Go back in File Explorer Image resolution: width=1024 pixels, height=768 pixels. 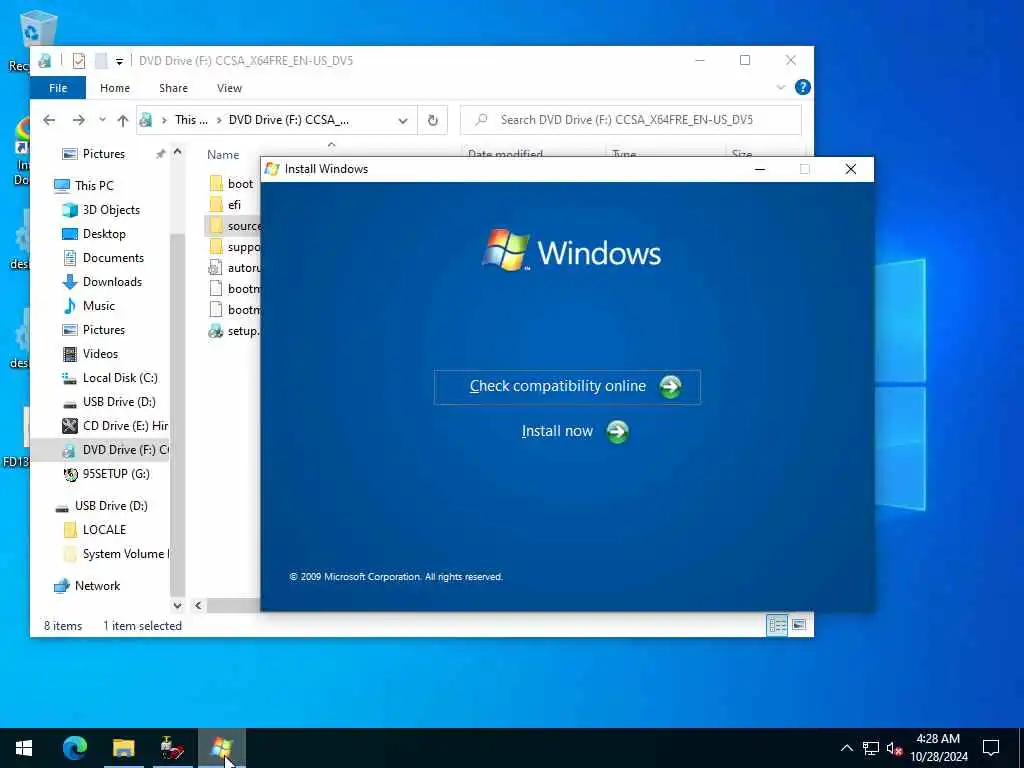click(49, 120)
